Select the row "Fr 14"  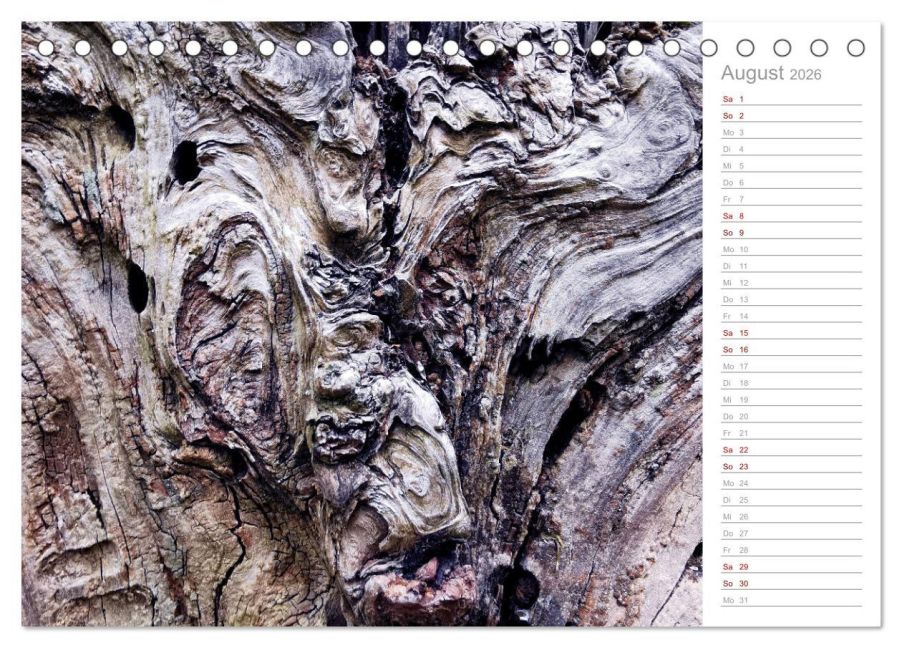click(x=792, y=316)
